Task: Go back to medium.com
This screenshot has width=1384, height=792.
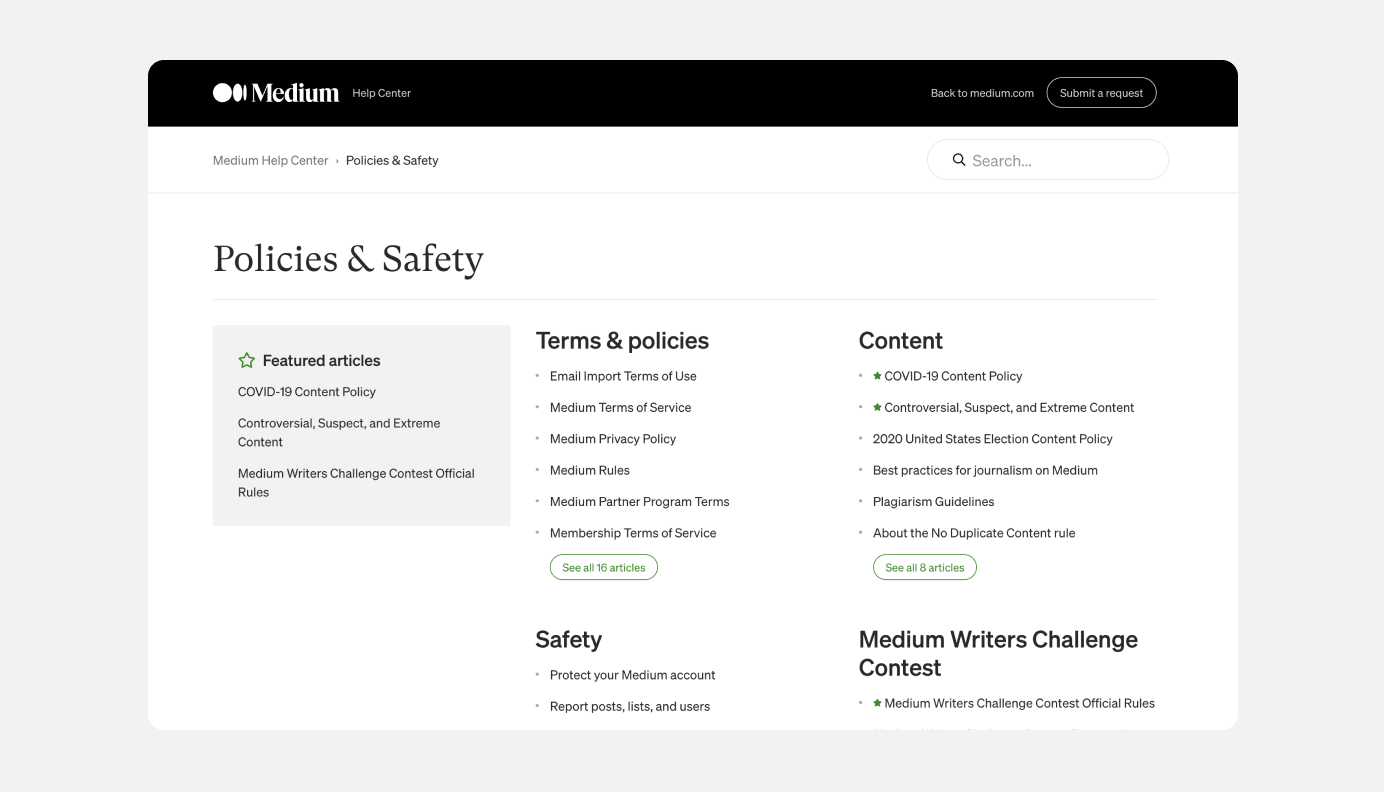Action: click(x=982, y=93)
